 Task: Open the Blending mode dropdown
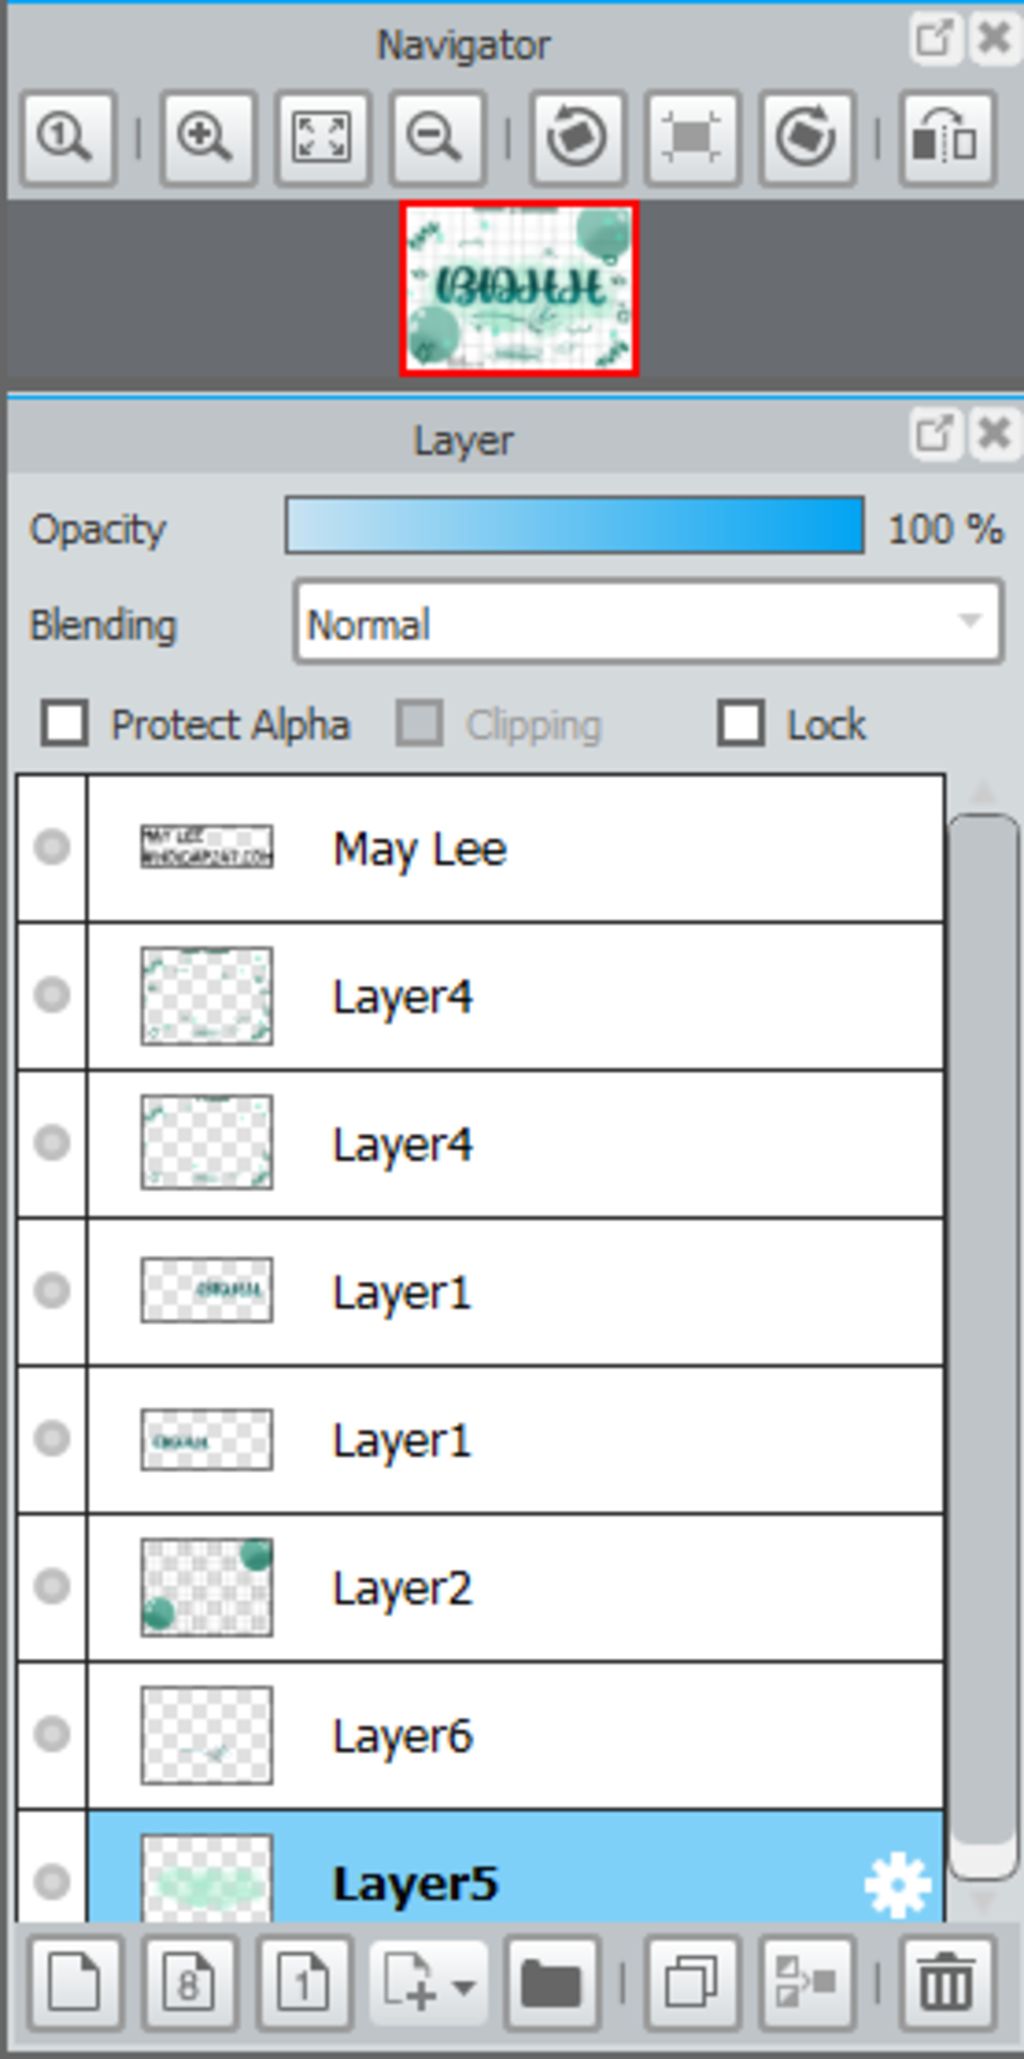(x=648, y=624)
